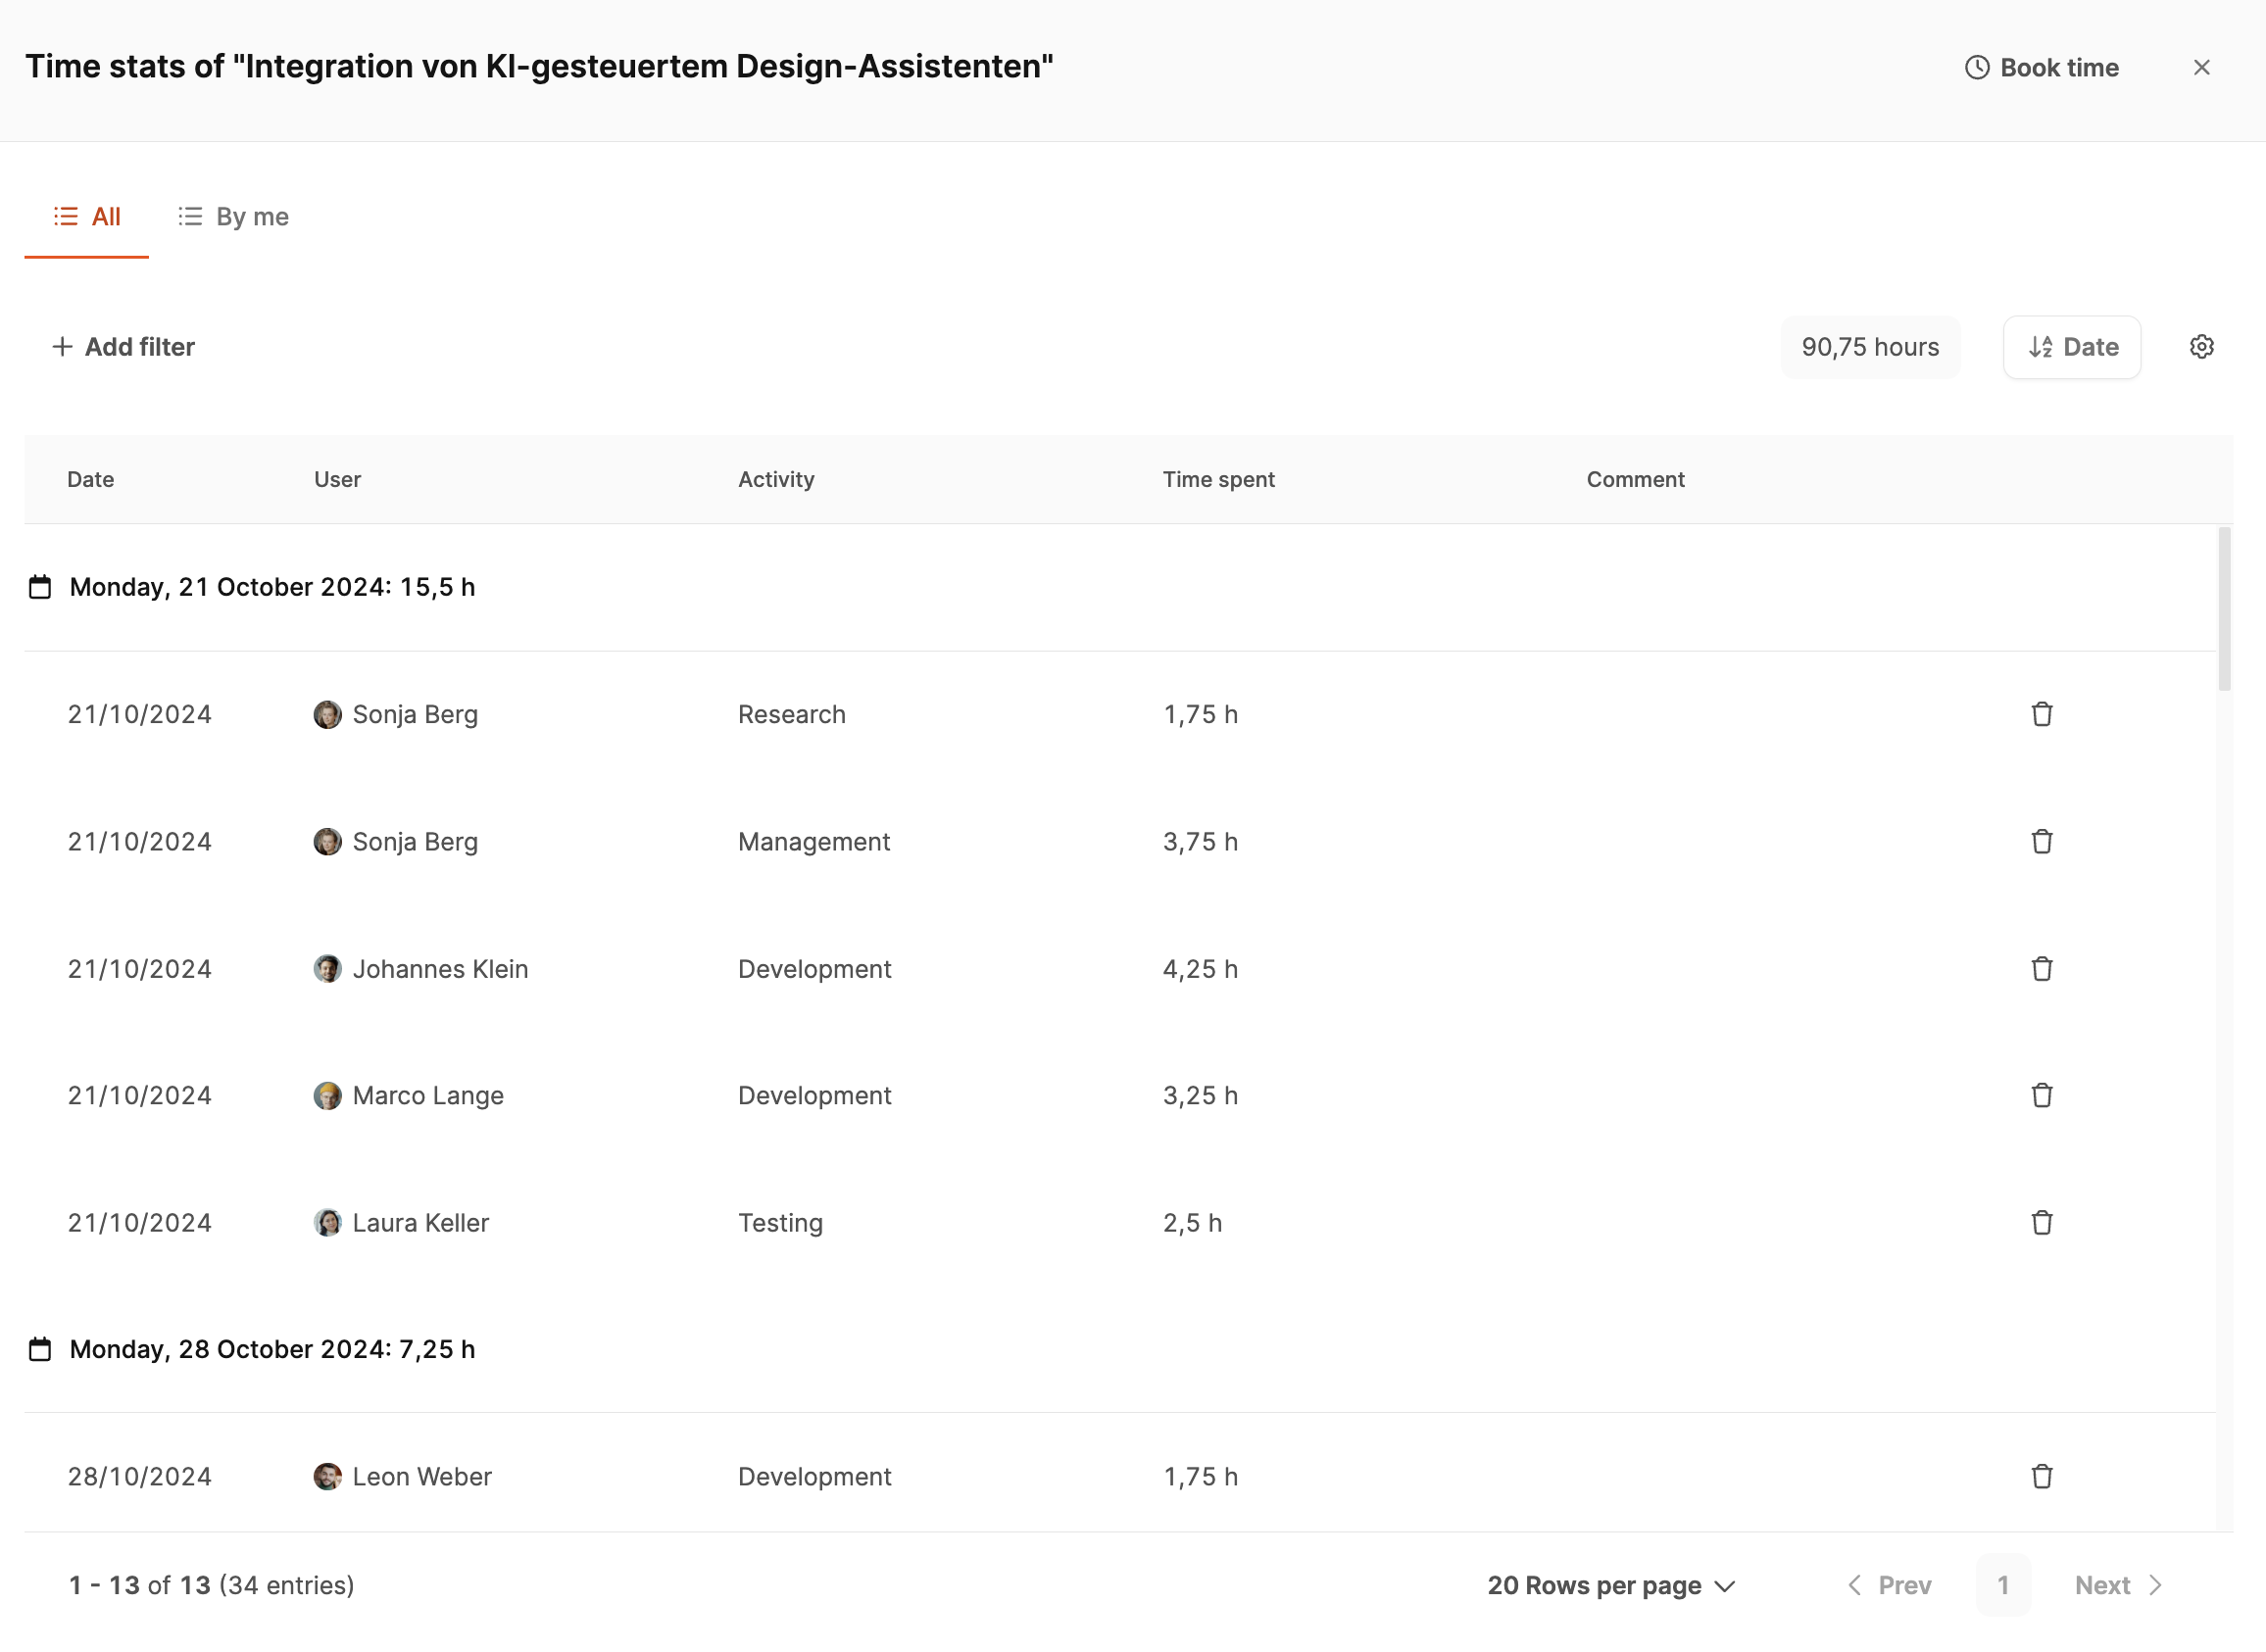Delete Leon Weber's Development entry

click(x=2041, y=1476)
